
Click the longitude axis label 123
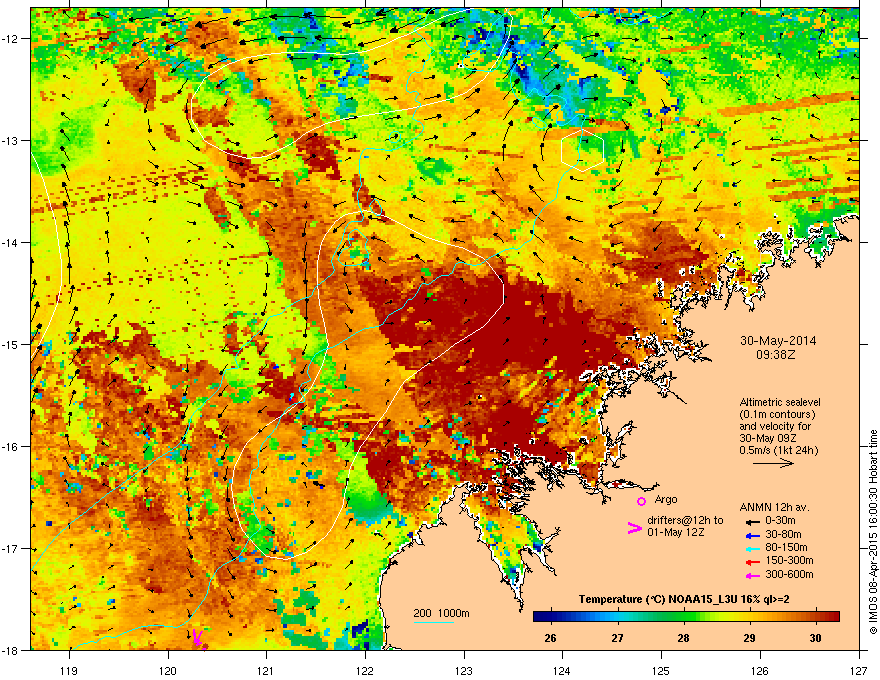(x=464, y=670)
